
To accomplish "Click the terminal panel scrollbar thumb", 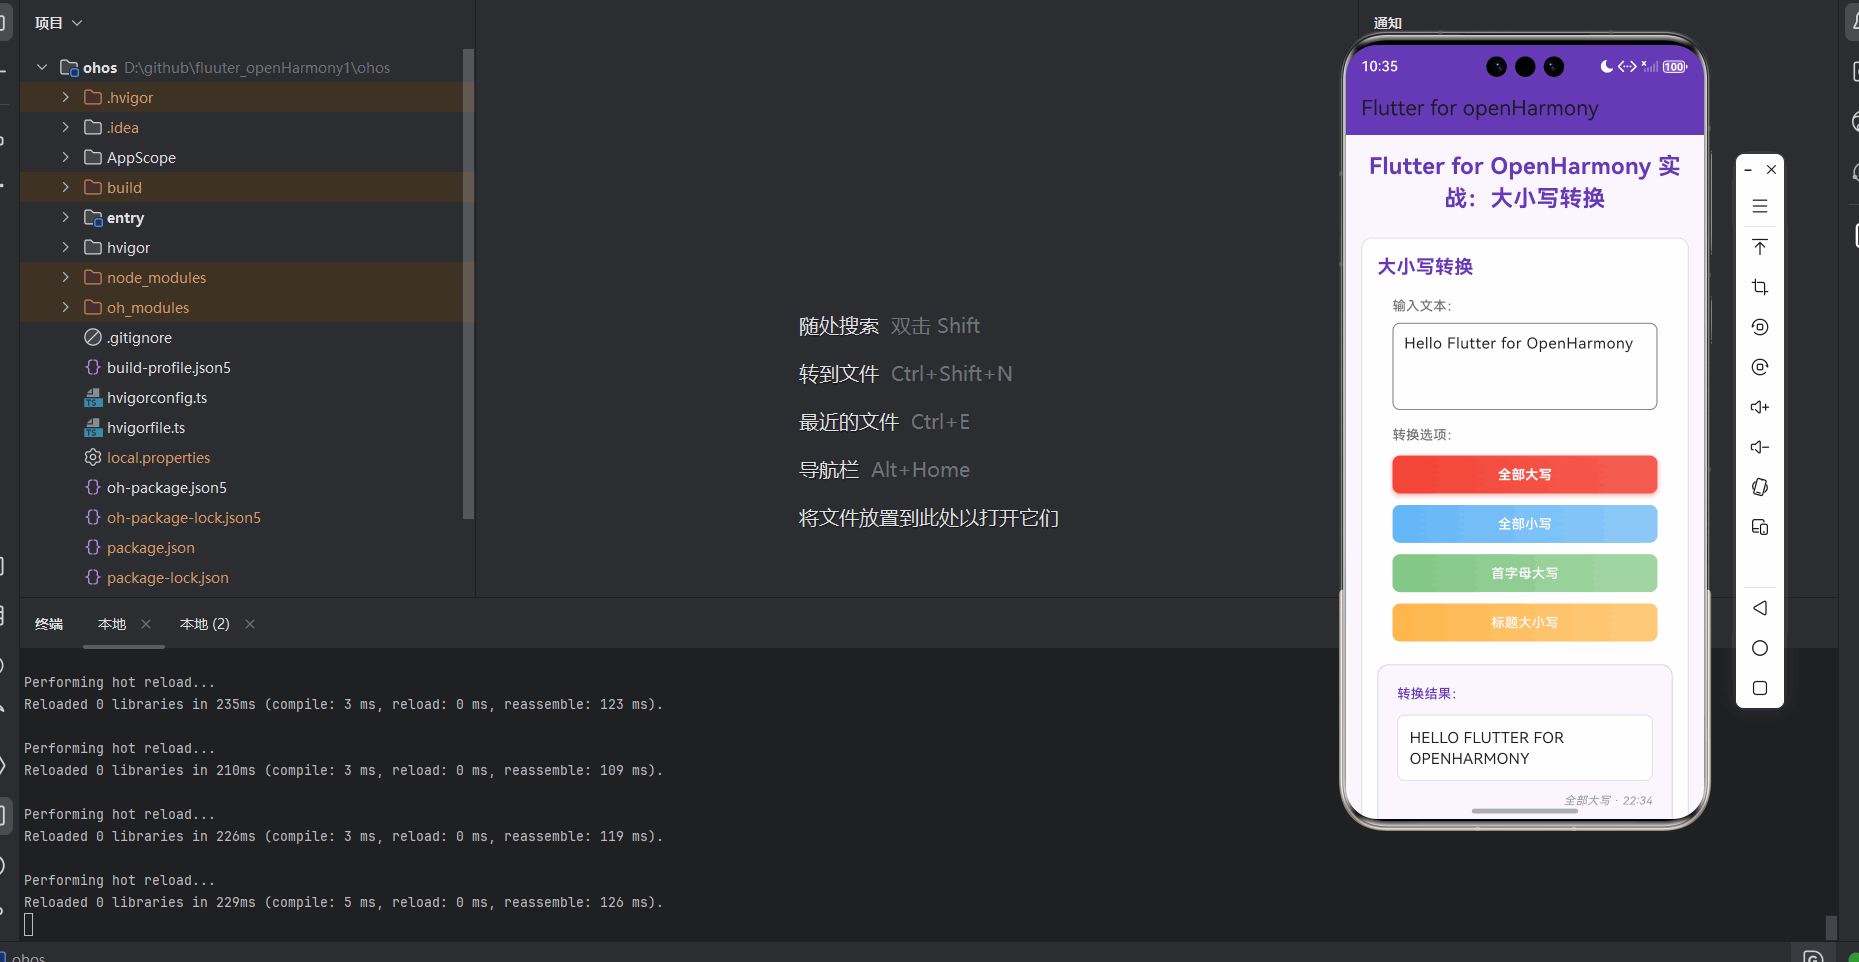I will [1830, 927].
